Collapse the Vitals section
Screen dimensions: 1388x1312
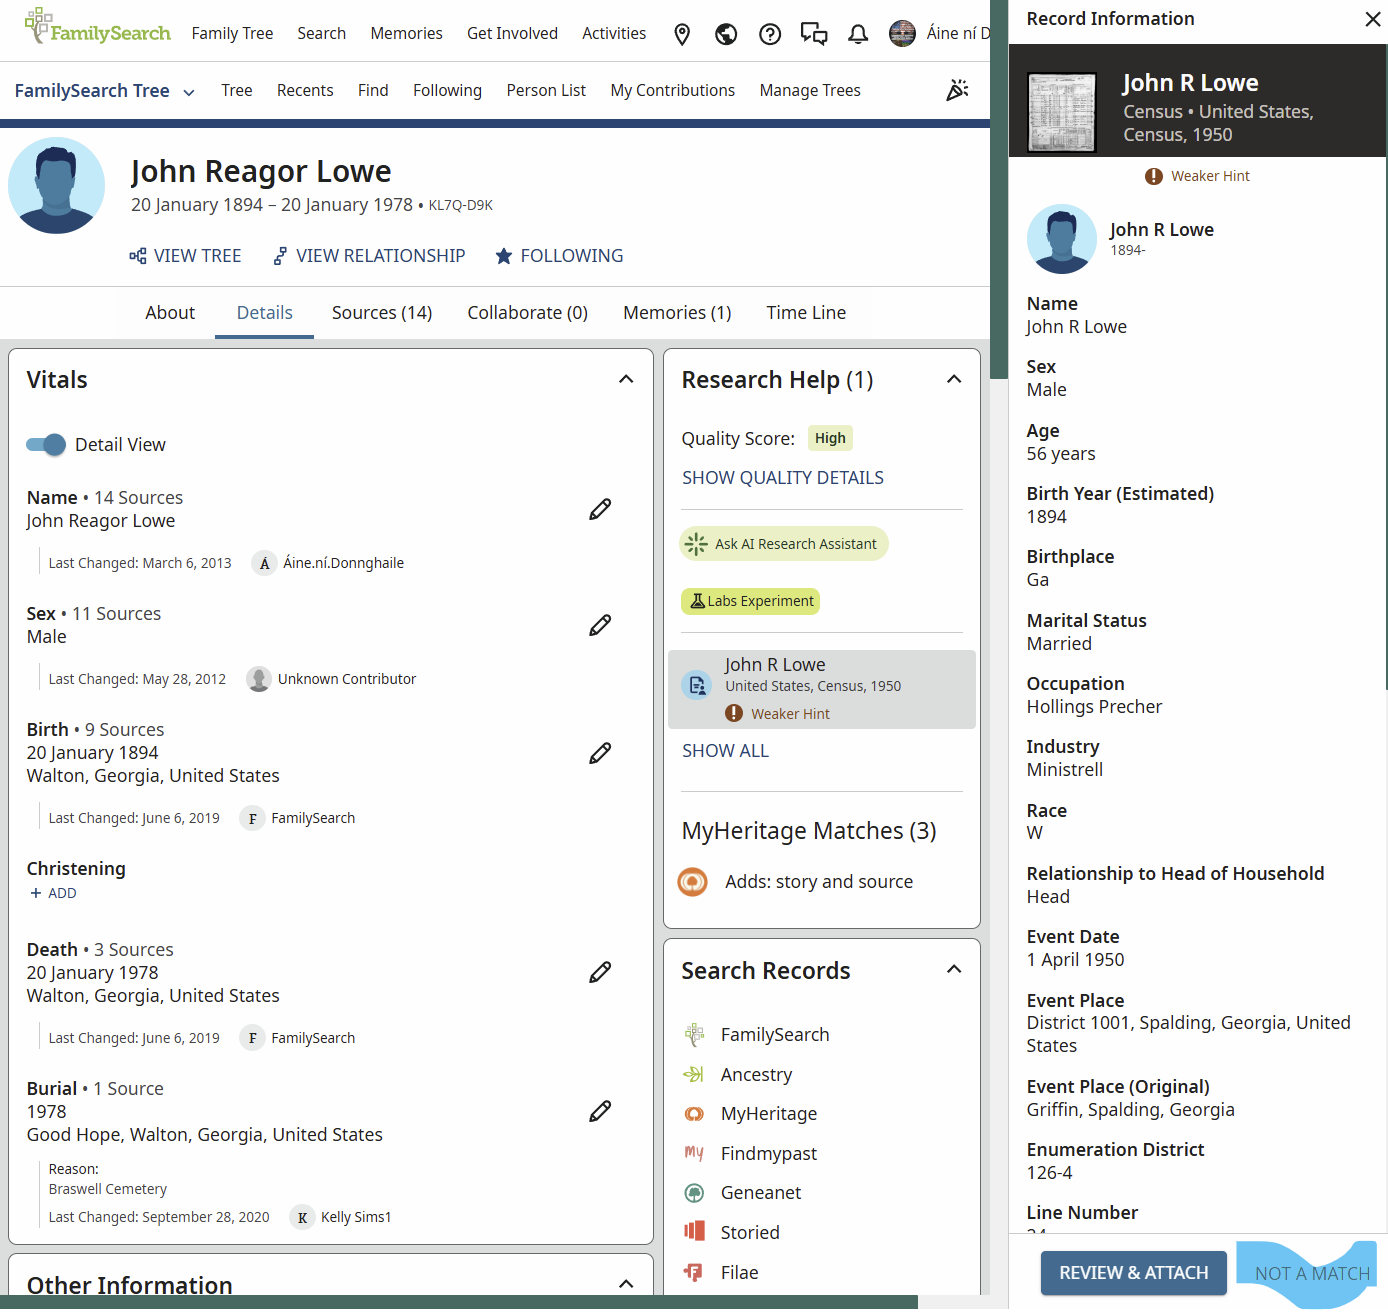pos(626,379)
